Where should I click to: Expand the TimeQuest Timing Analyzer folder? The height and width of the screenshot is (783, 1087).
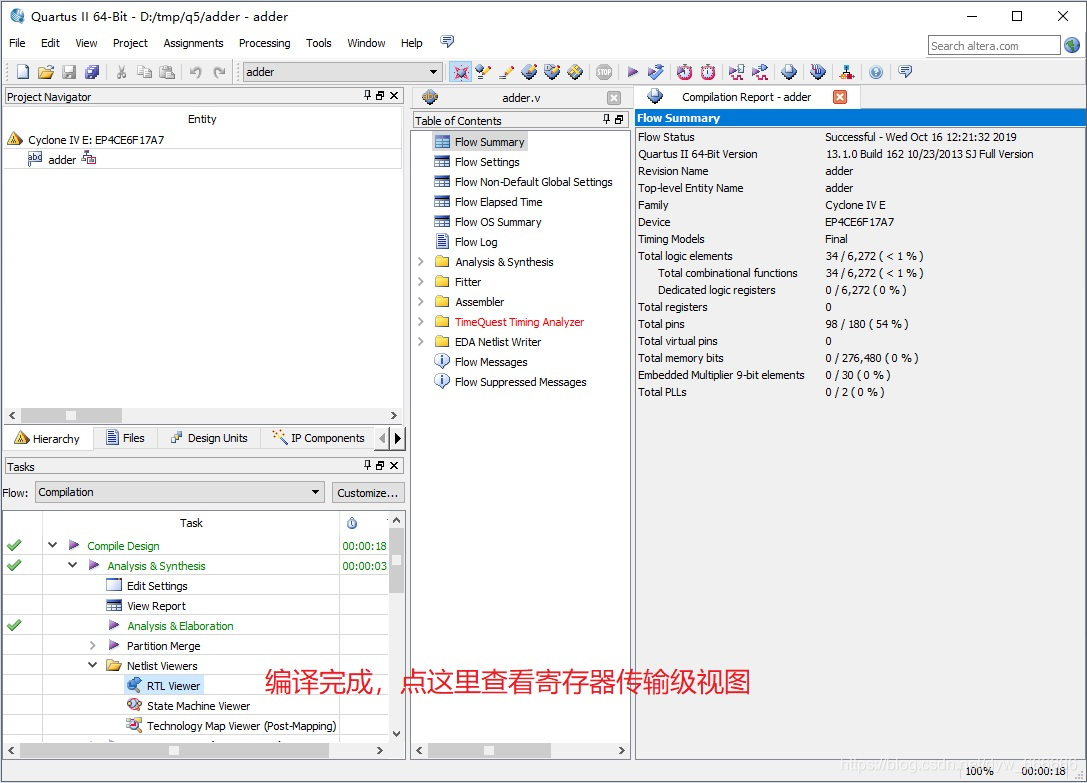tap(421, 322)
